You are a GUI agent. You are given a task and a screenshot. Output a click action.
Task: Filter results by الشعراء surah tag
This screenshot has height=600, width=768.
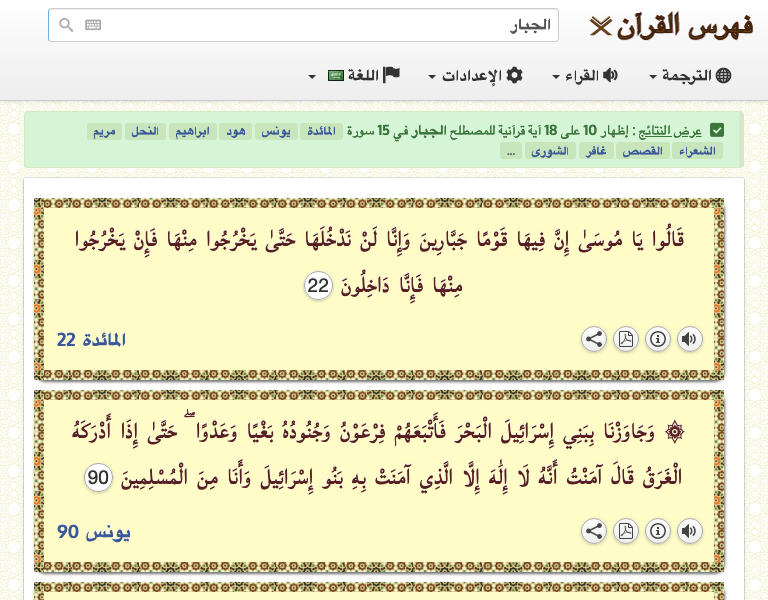697,151
